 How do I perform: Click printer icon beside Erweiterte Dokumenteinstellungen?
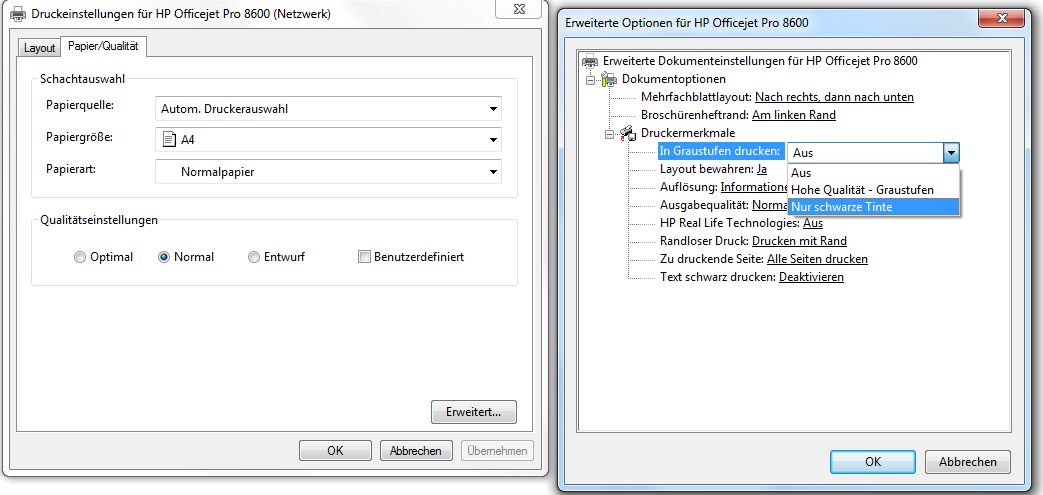coord(590,61)
